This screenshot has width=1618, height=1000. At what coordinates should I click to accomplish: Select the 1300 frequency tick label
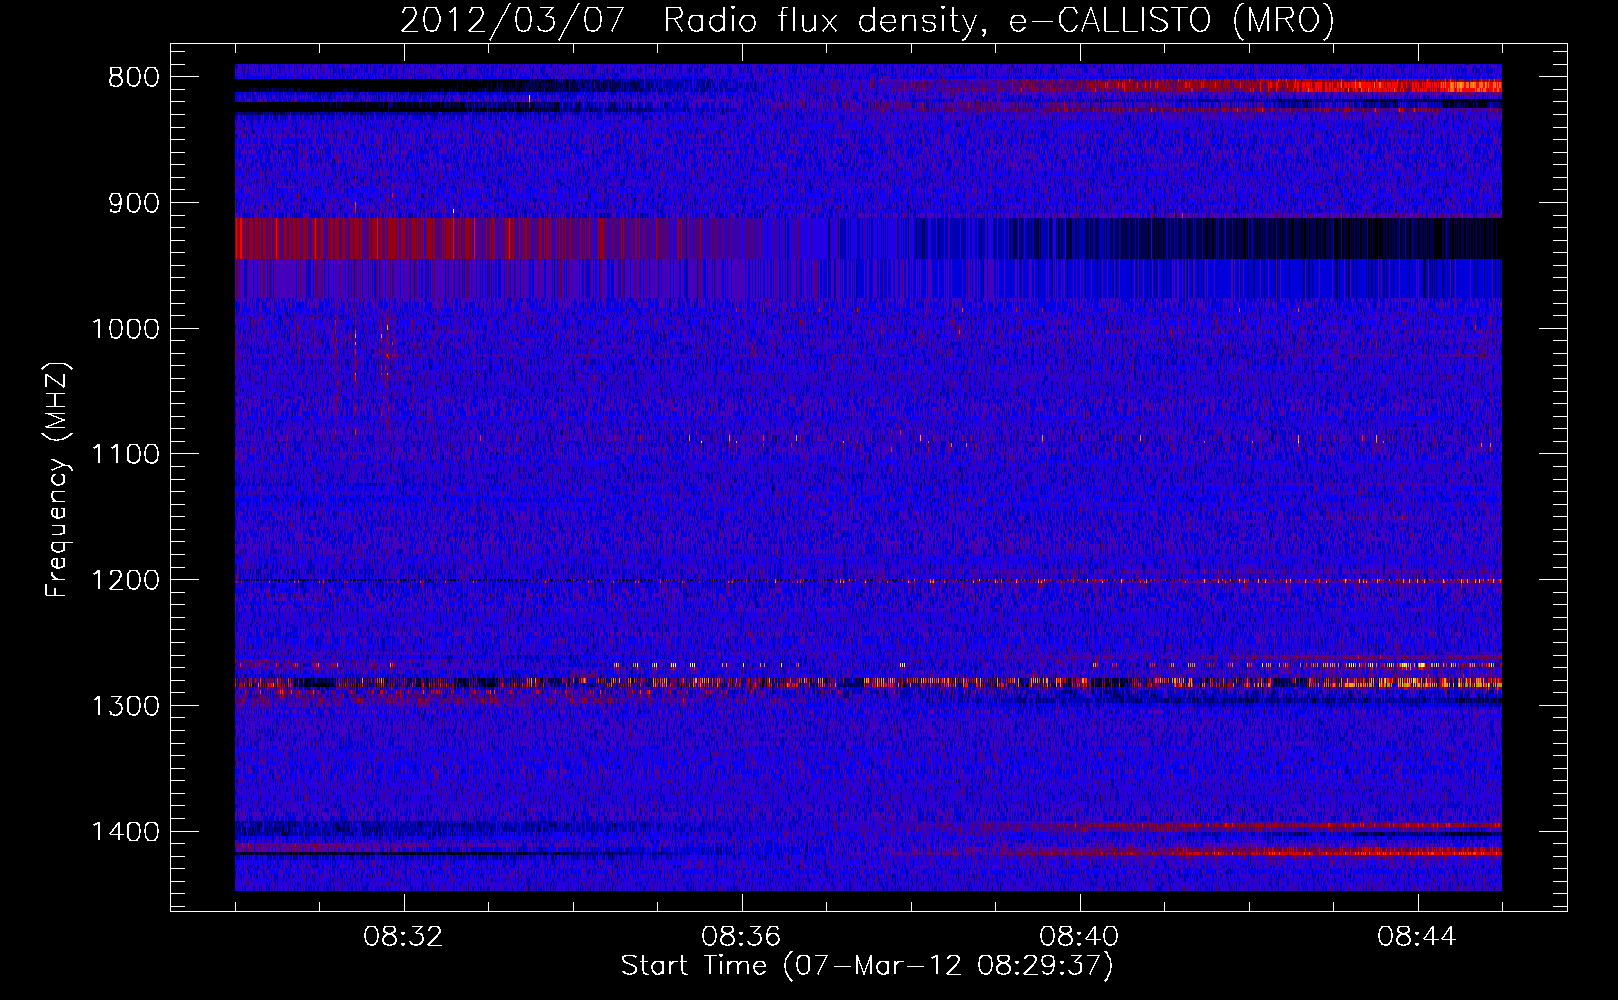[x=125, y=706]
